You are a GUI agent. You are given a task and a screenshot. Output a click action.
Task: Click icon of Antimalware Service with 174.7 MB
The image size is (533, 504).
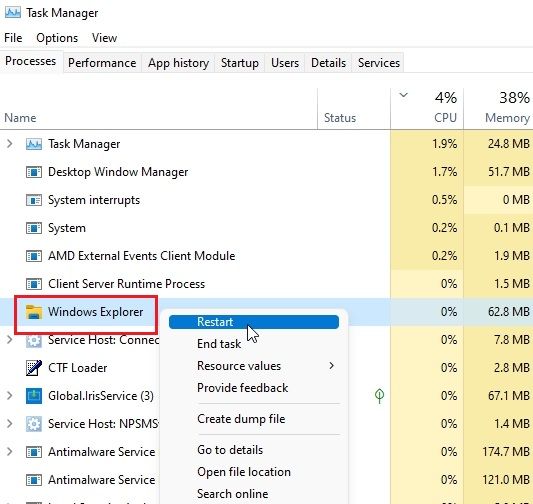click(34, 452)
